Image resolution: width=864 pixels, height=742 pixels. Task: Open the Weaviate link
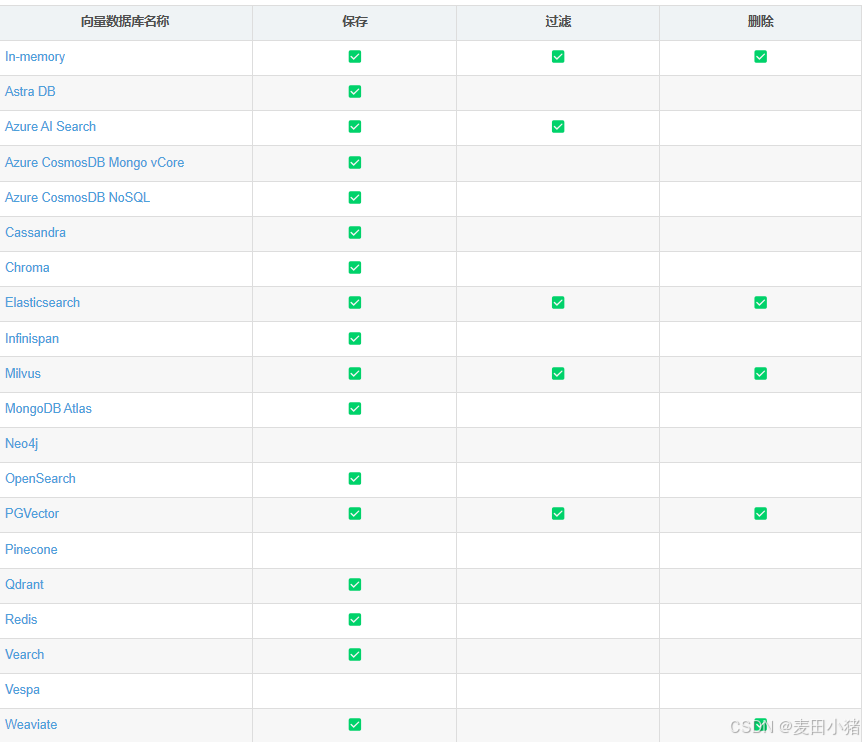[31, 725]
